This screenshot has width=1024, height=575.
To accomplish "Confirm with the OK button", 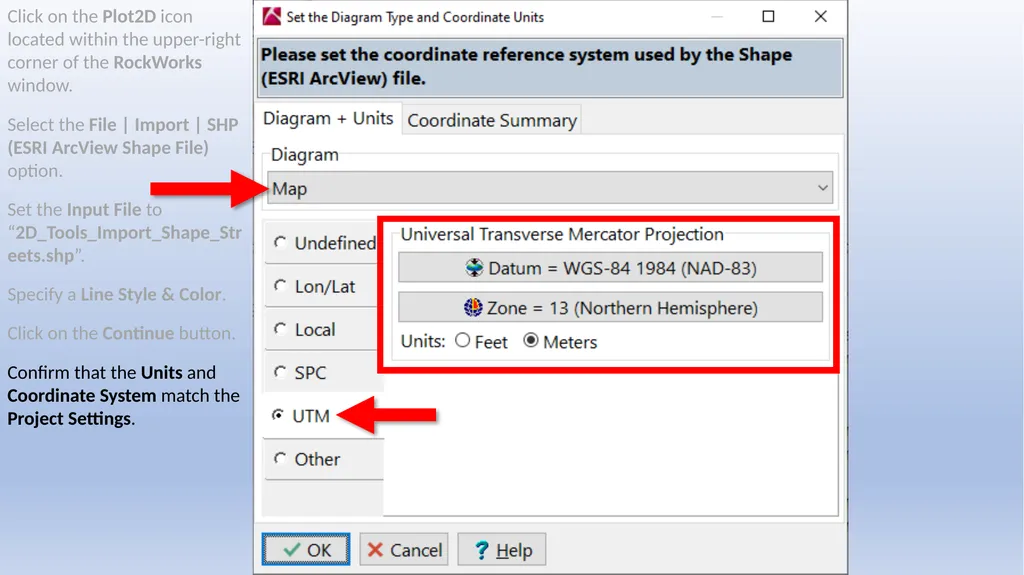I will (306, 550).
